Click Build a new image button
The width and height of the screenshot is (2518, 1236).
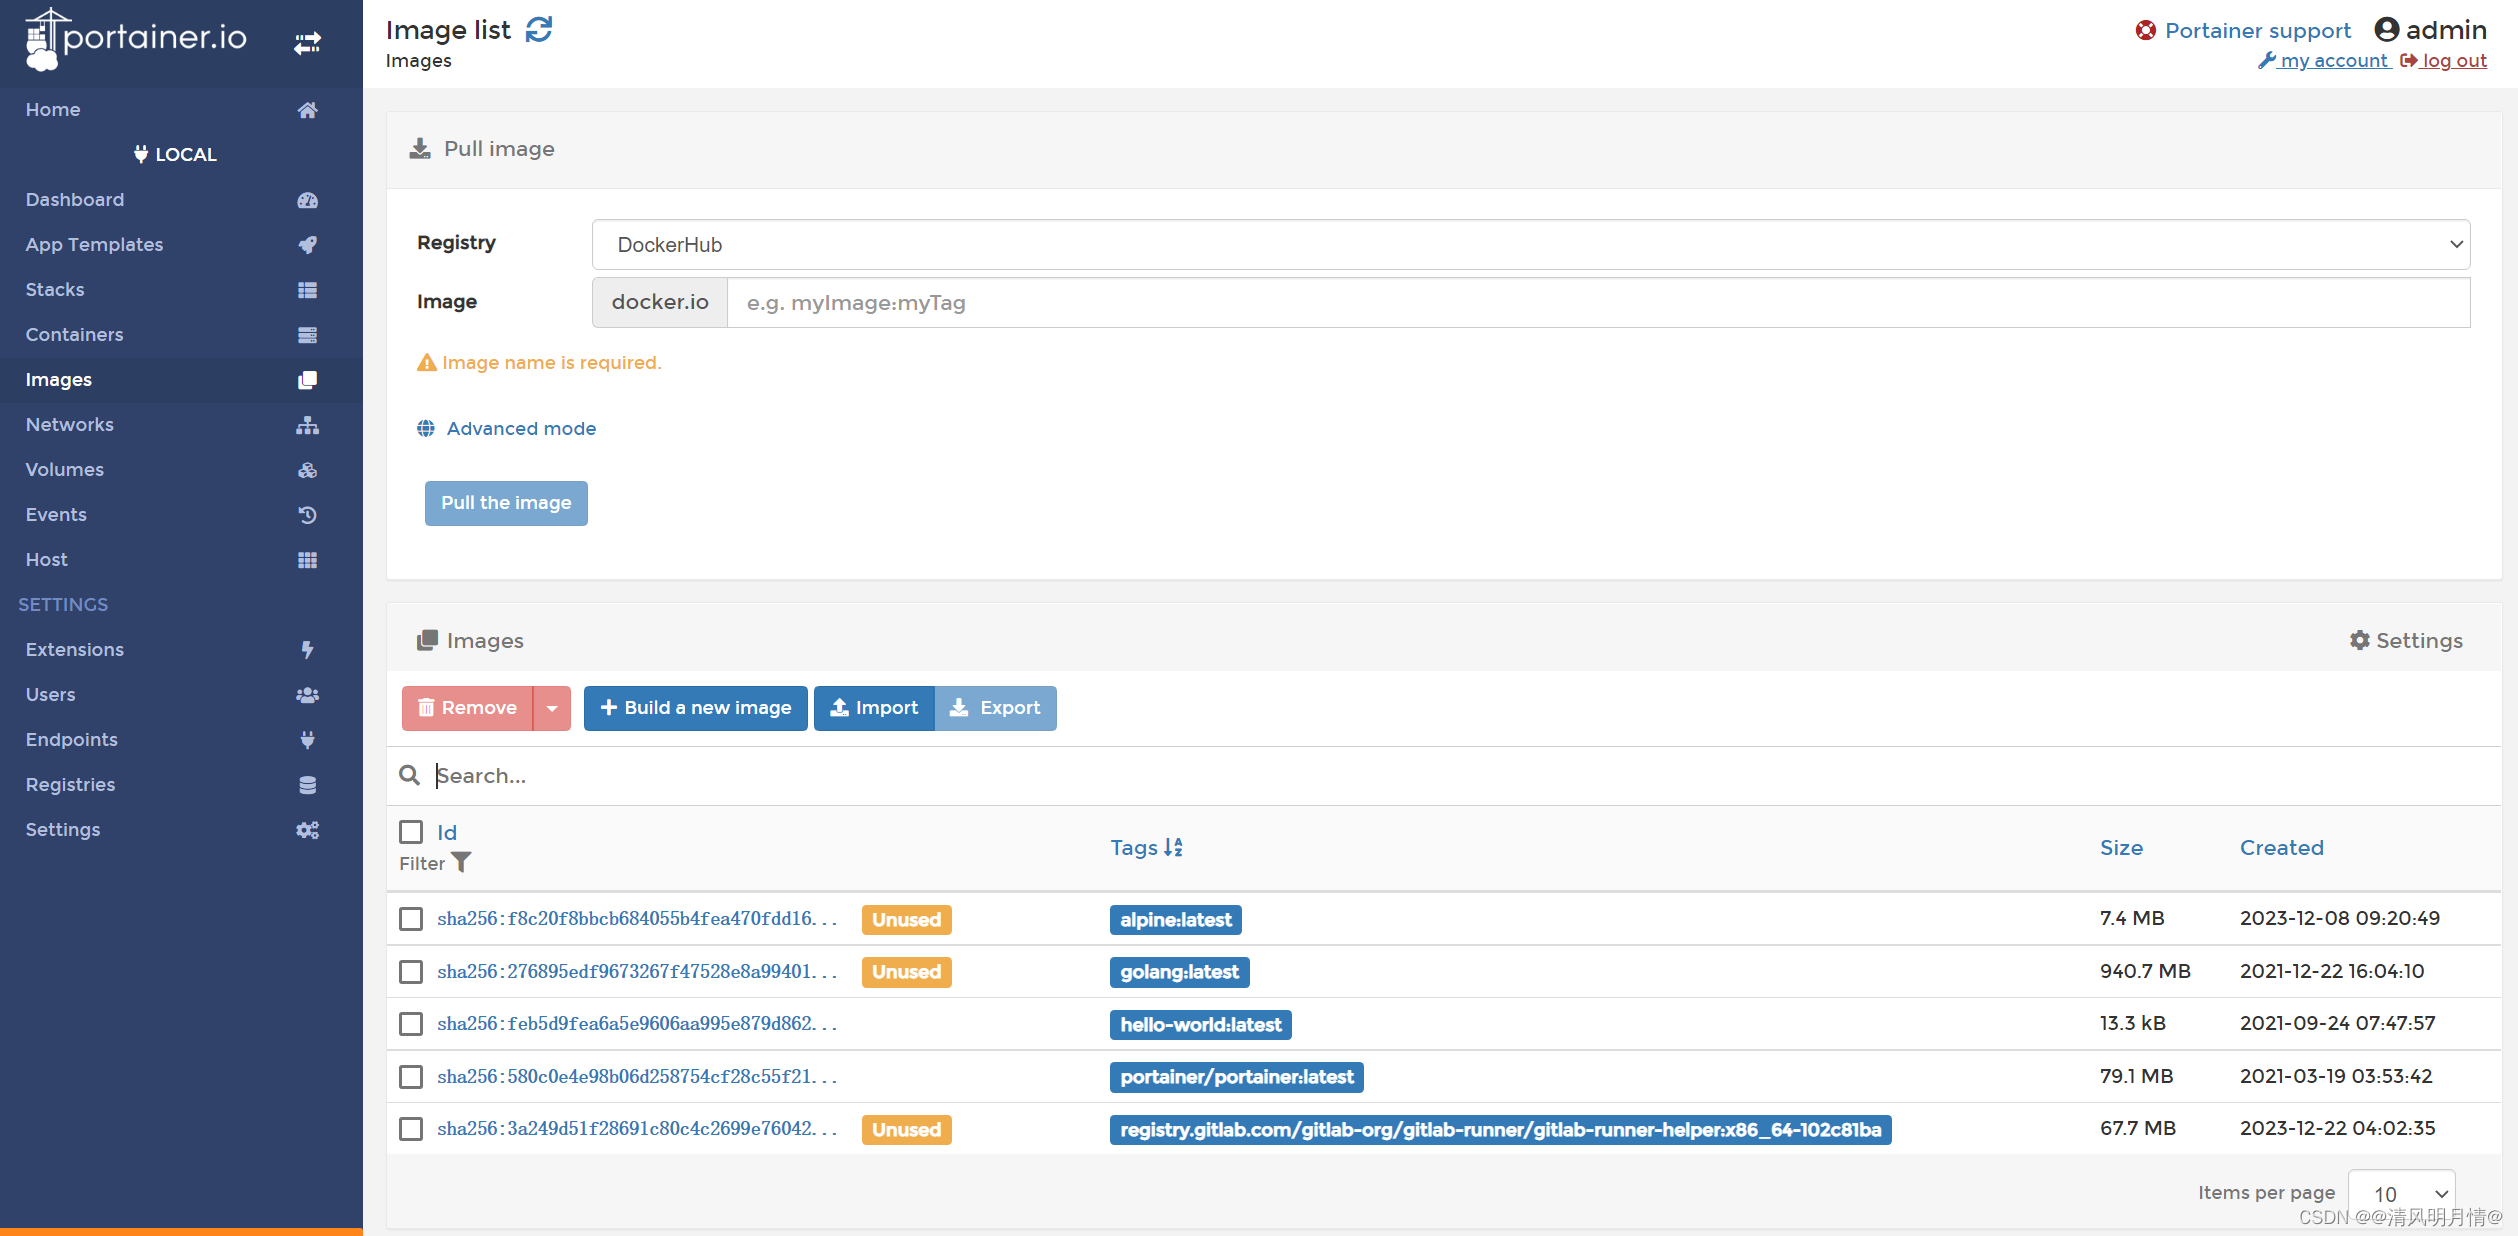696,708
